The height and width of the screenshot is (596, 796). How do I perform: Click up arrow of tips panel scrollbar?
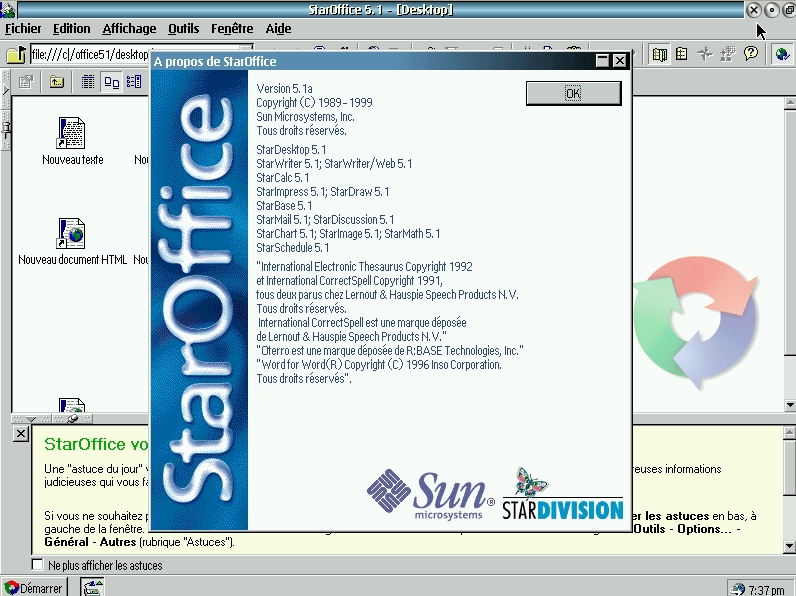point(789,433)
